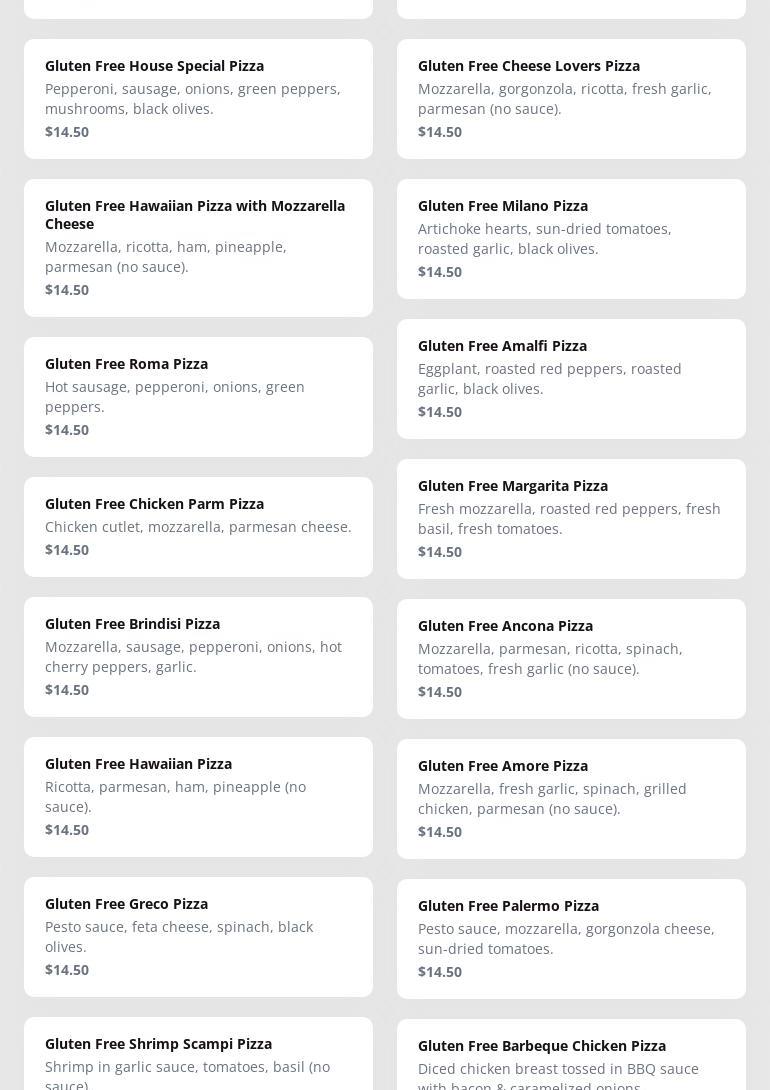Pick the Gluten Free Margarita Pizza

tap(571, 518)
